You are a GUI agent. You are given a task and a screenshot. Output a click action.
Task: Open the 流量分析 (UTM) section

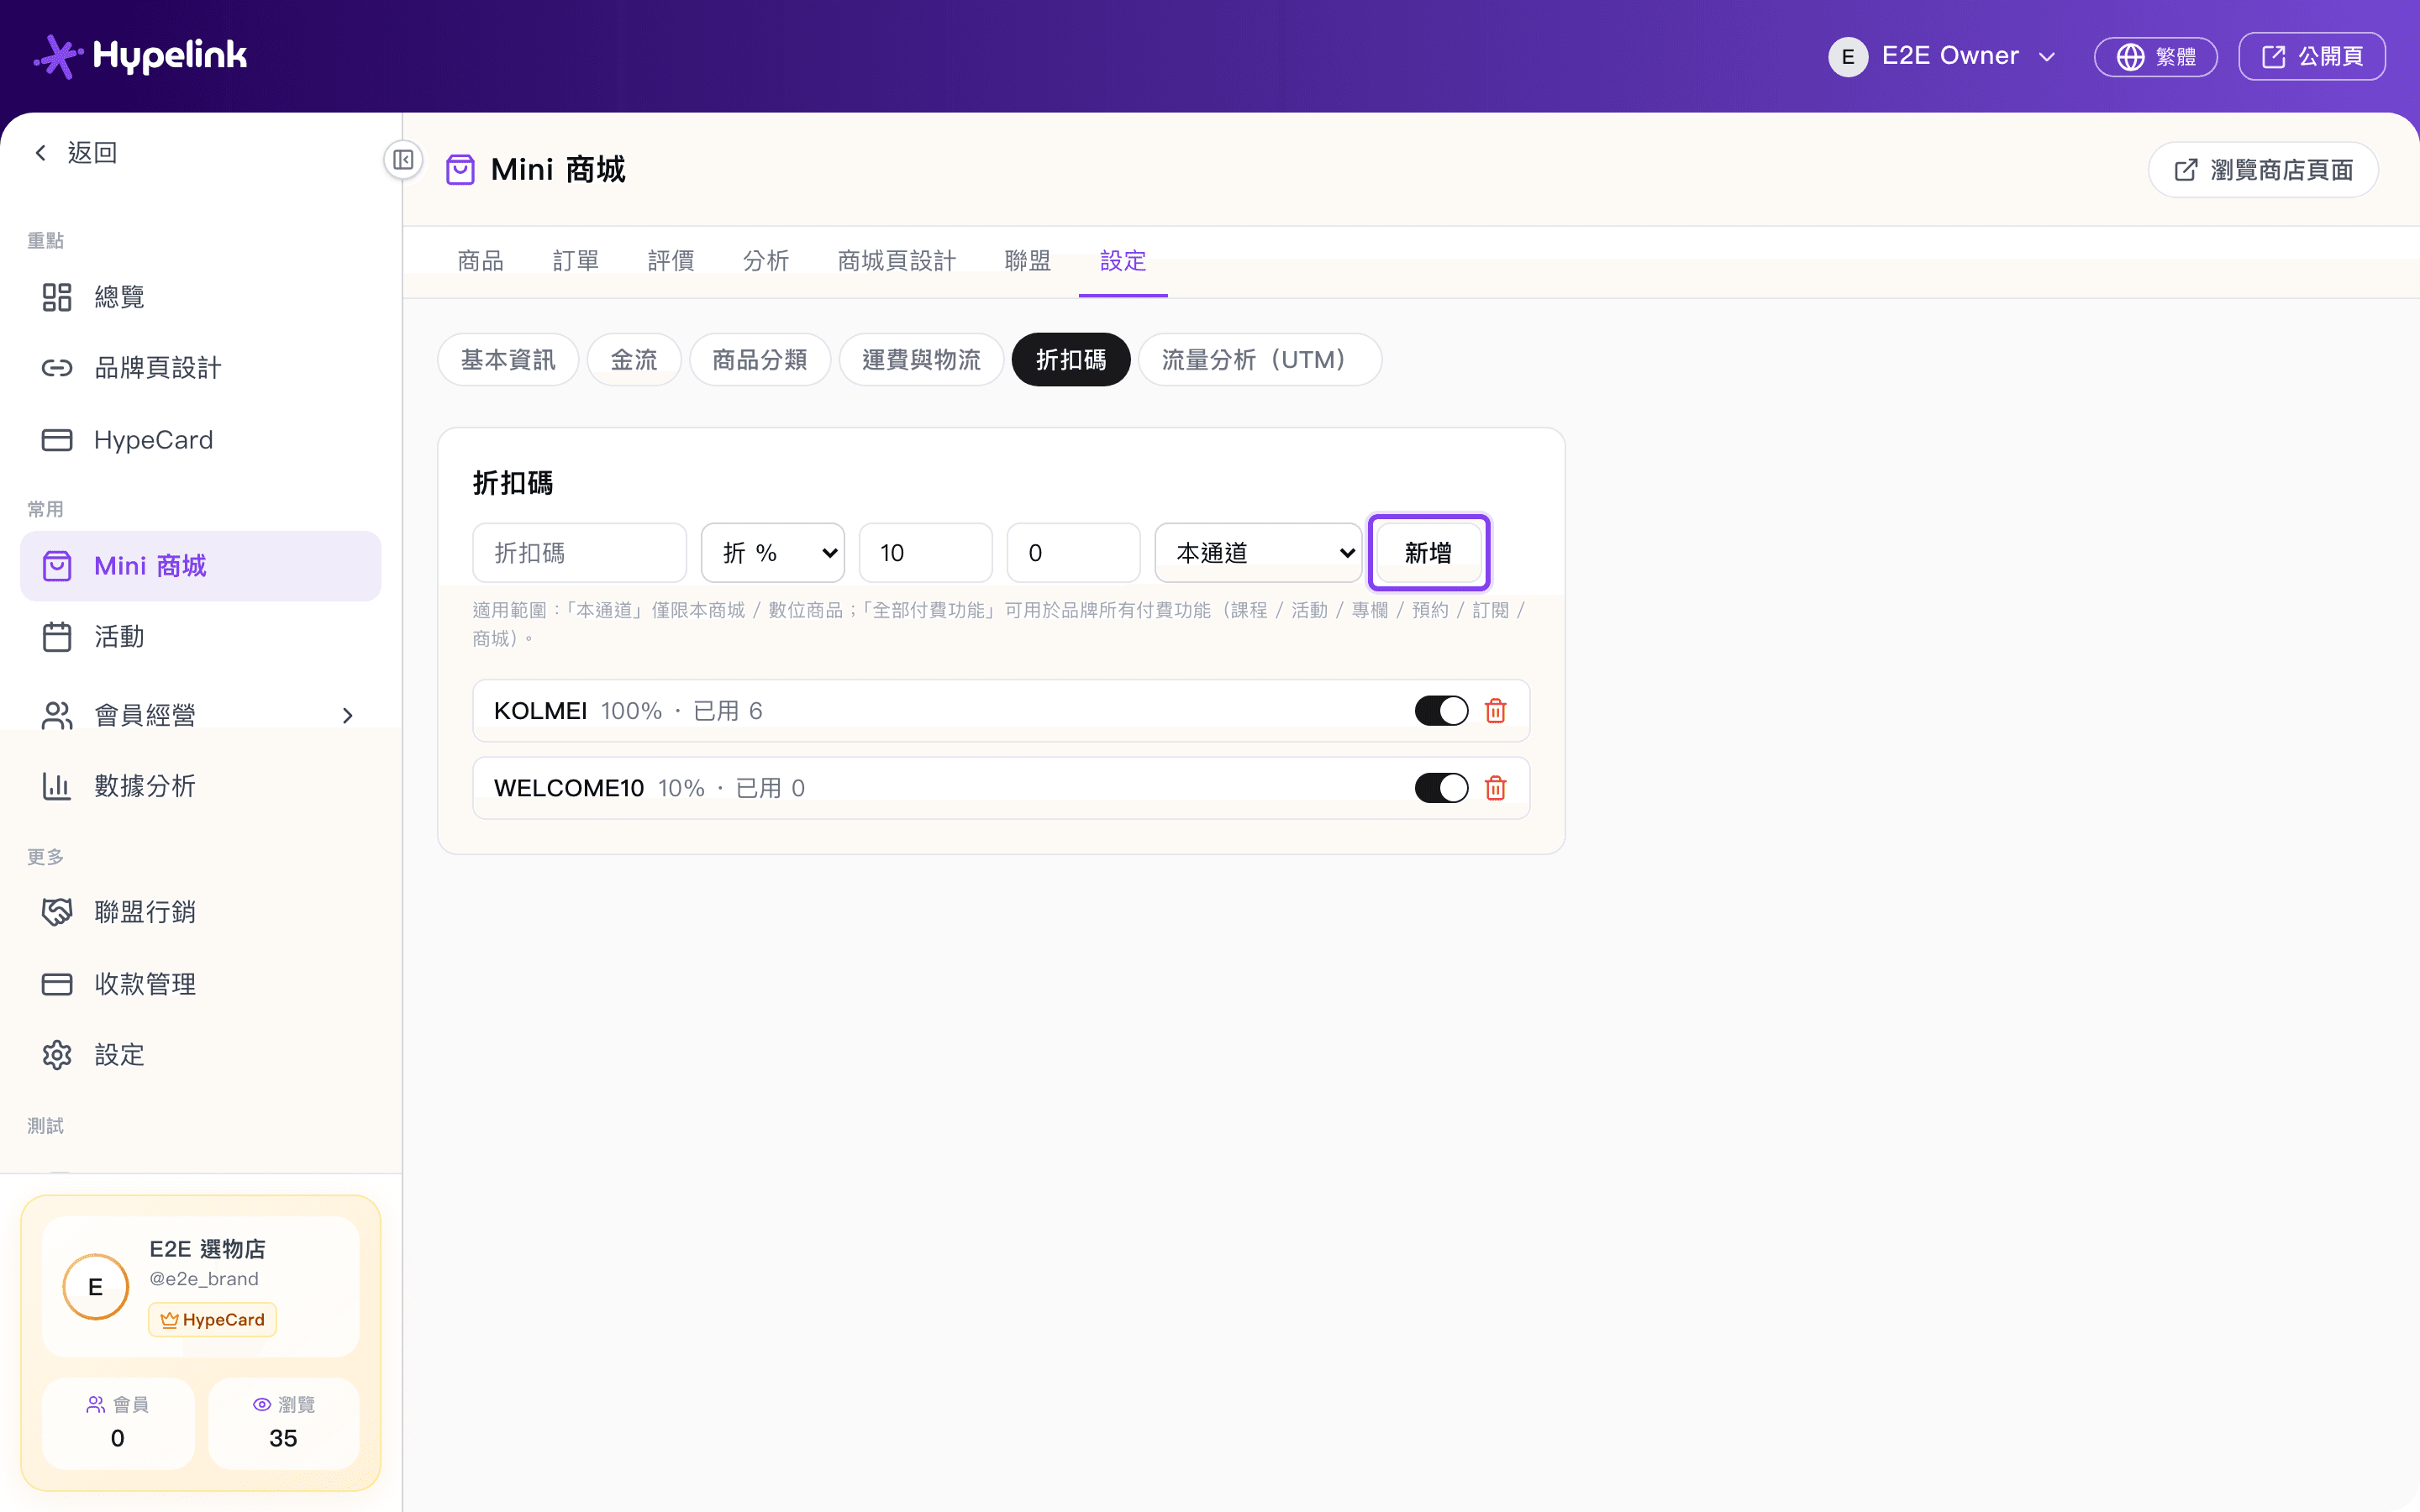(x=1260, y=359)
